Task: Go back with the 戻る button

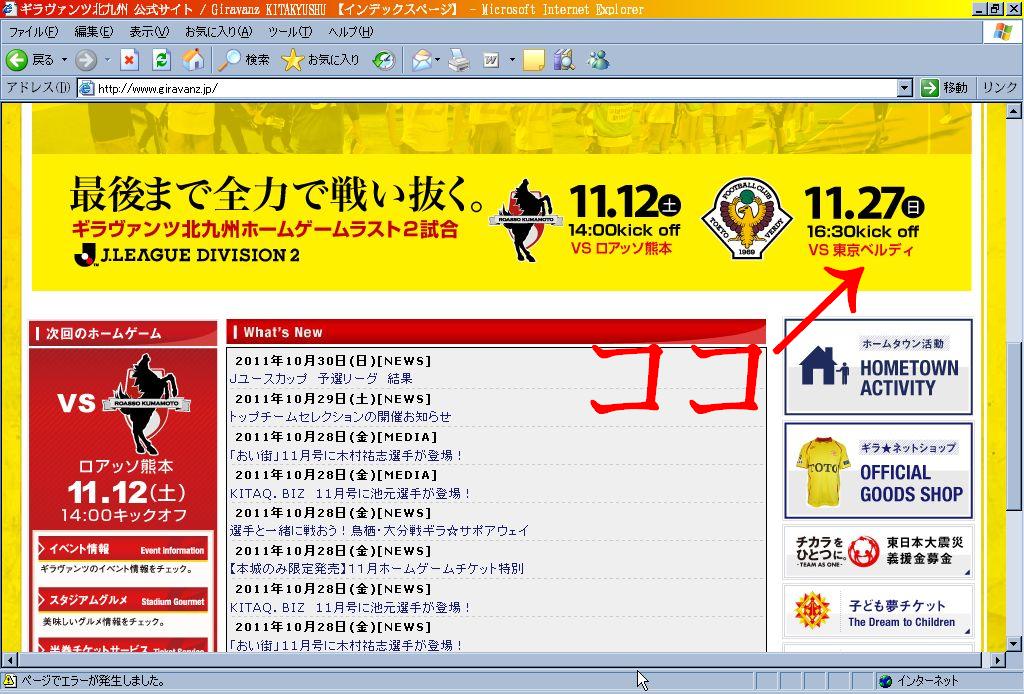Action: click(30, 60)
